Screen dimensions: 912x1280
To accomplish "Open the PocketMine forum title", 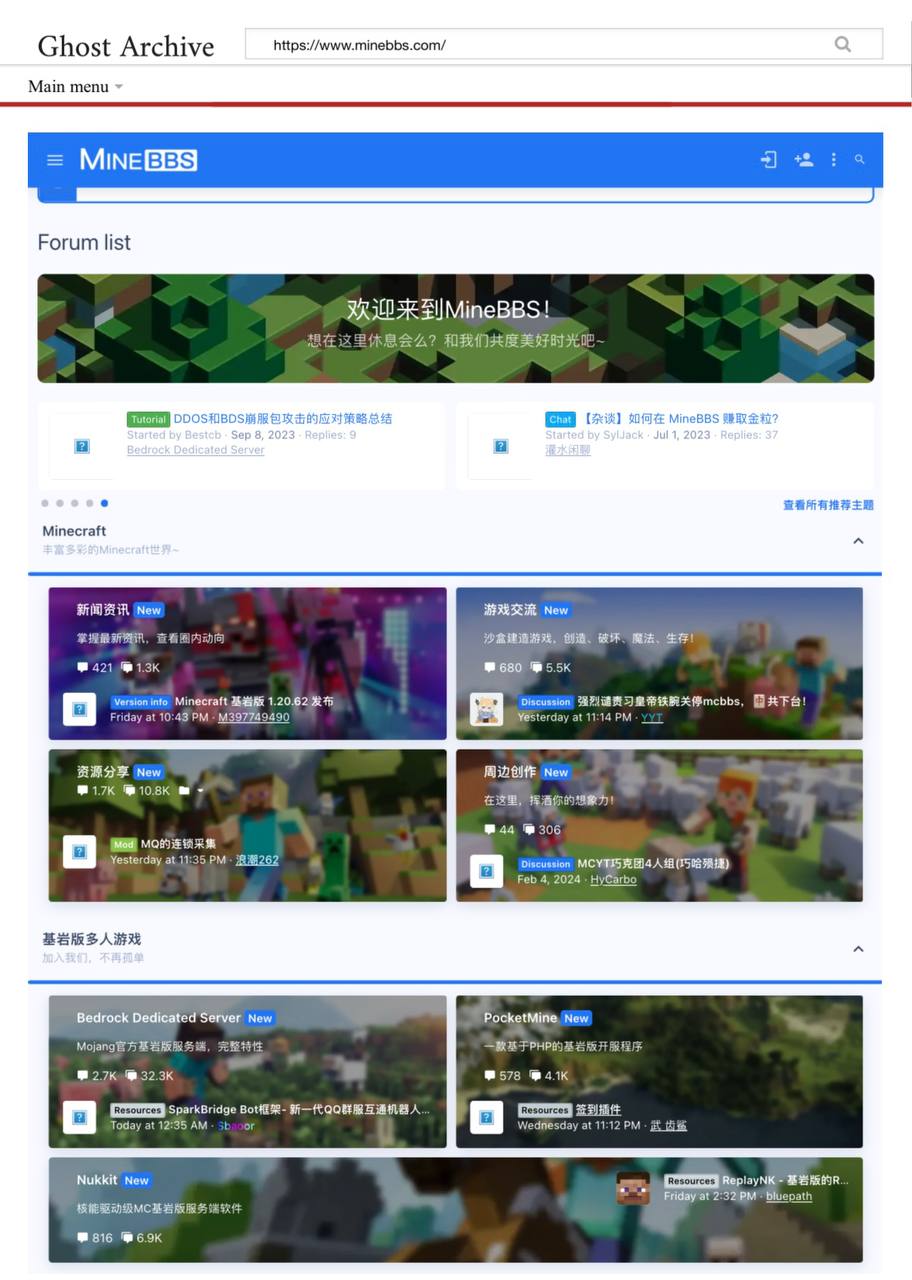I will [x=520, y=1018].
